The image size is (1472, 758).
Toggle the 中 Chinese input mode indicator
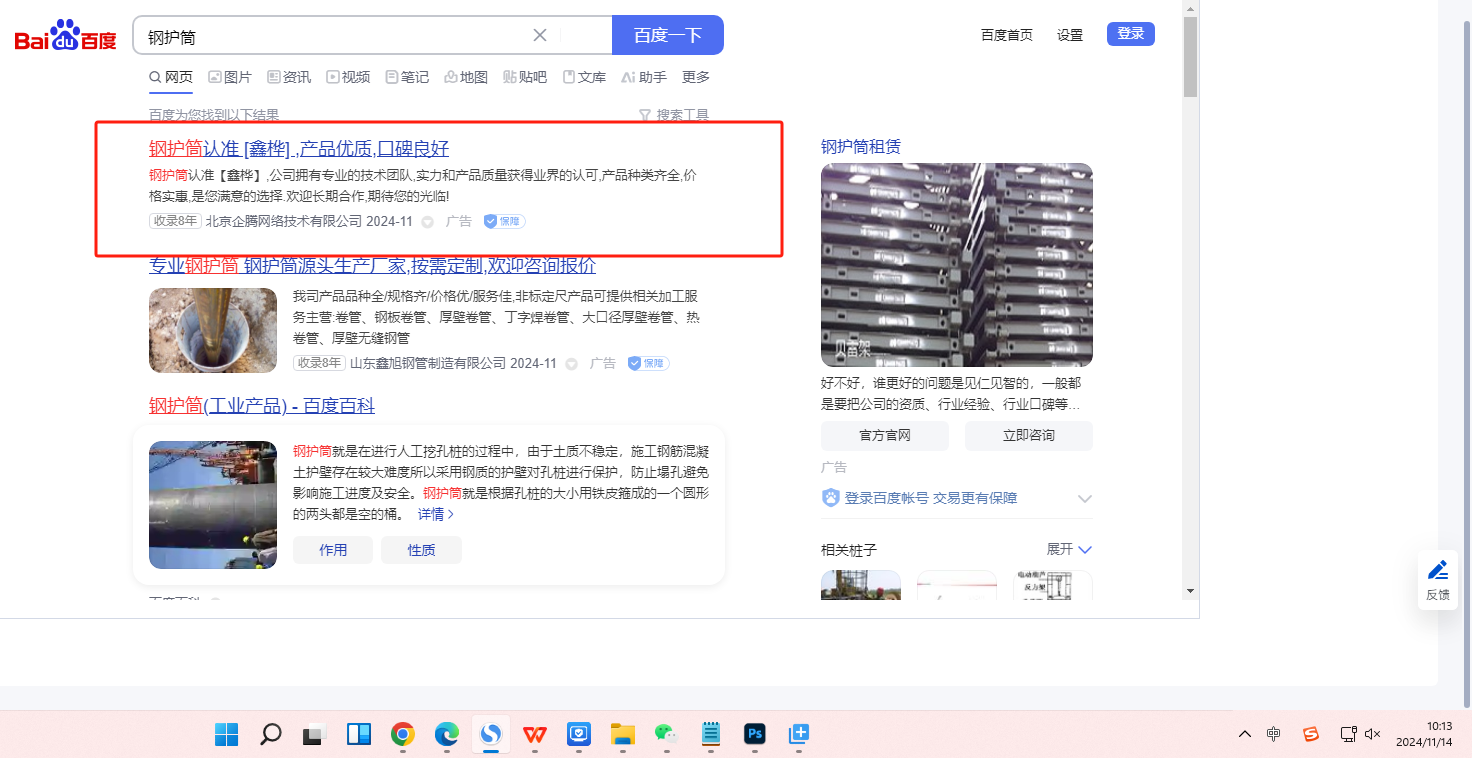click(1273, 734)
